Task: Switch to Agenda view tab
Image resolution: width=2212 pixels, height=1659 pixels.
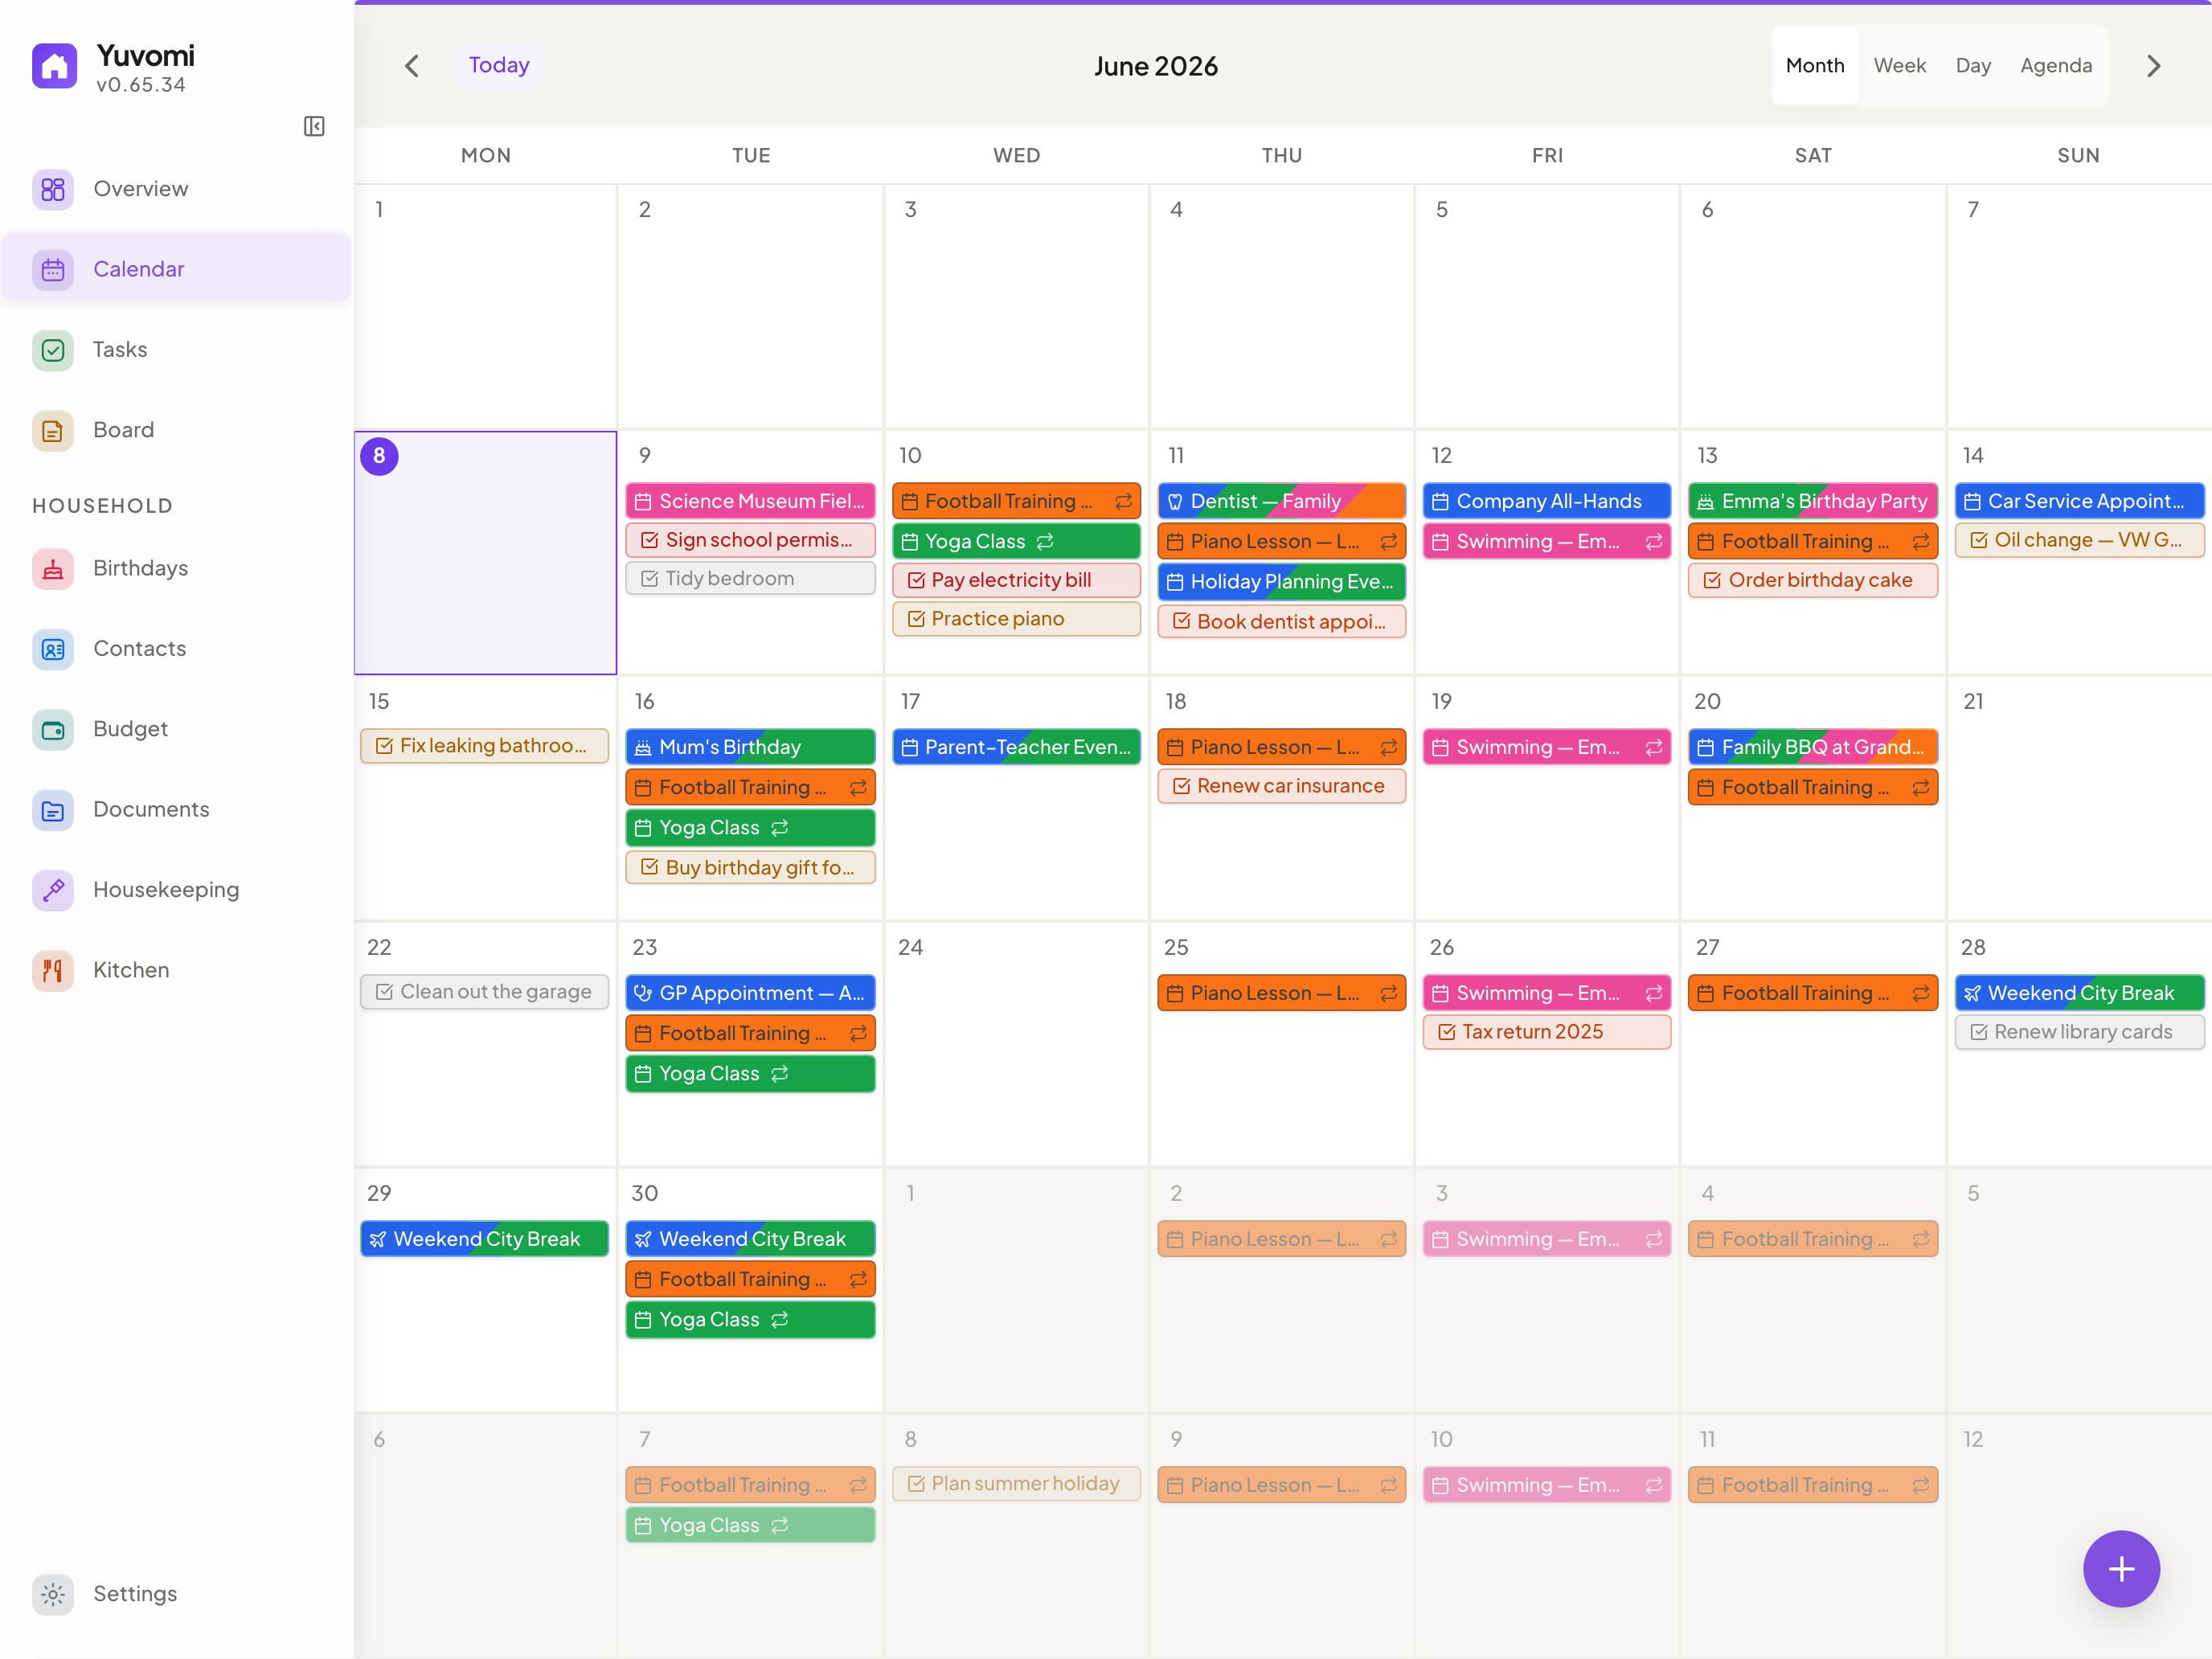Action: 2055,66
